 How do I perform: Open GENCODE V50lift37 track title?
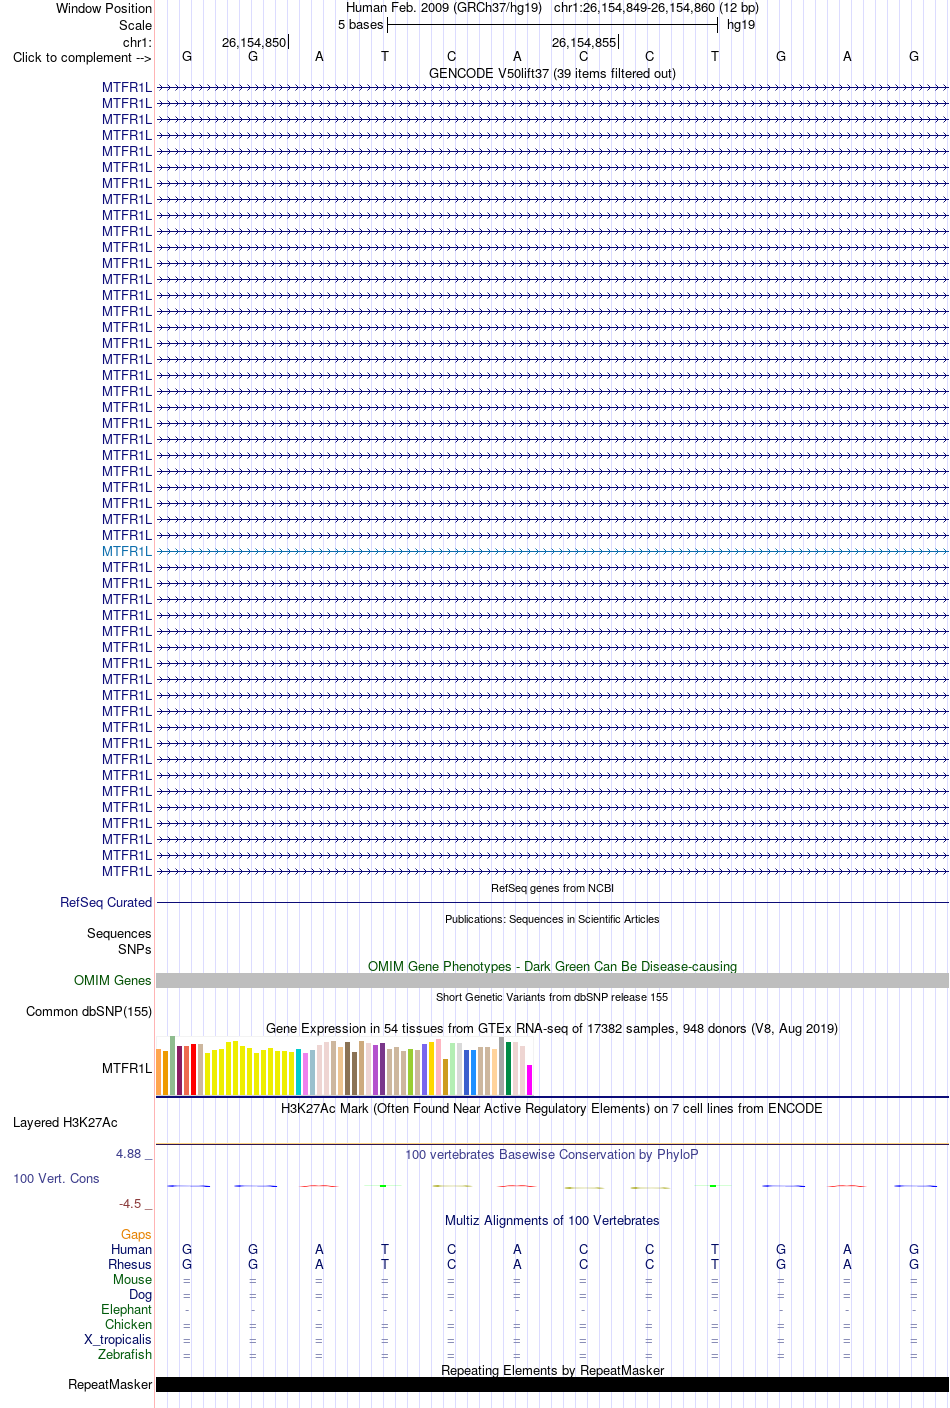point(552,73)
